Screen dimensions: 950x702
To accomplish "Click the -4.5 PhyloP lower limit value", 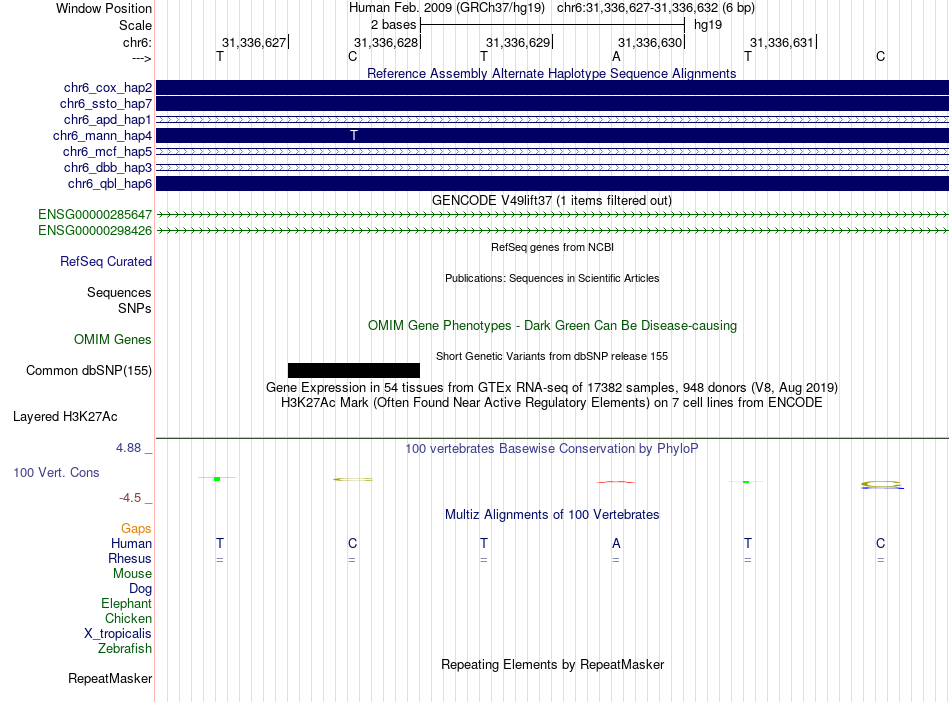I will click(130, 498).
